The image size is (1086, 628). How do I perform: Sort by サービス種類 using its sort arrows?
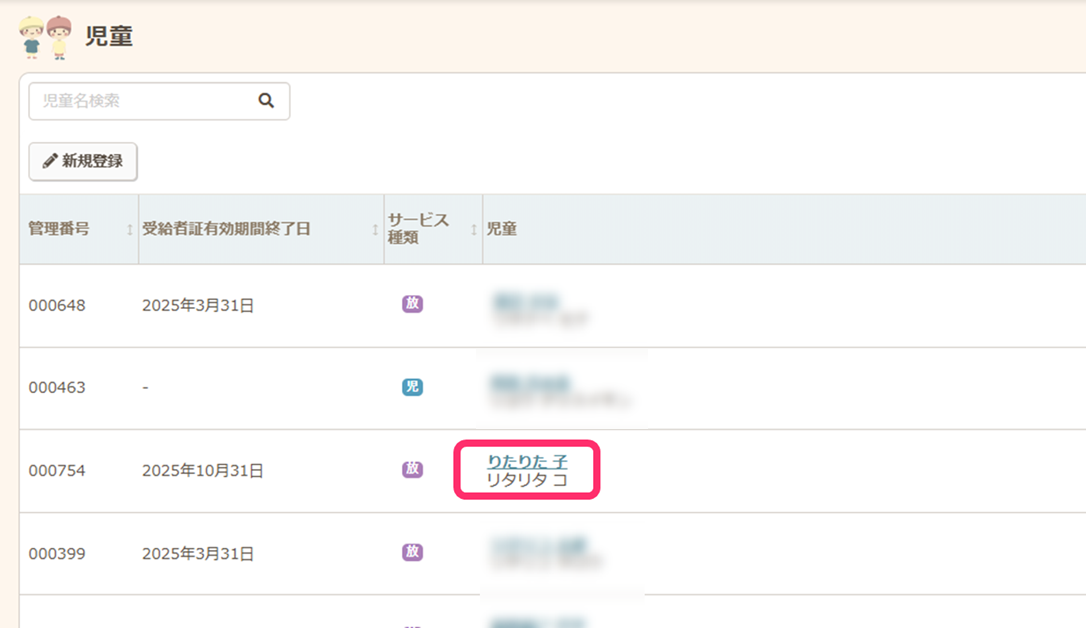click(474, 230)
